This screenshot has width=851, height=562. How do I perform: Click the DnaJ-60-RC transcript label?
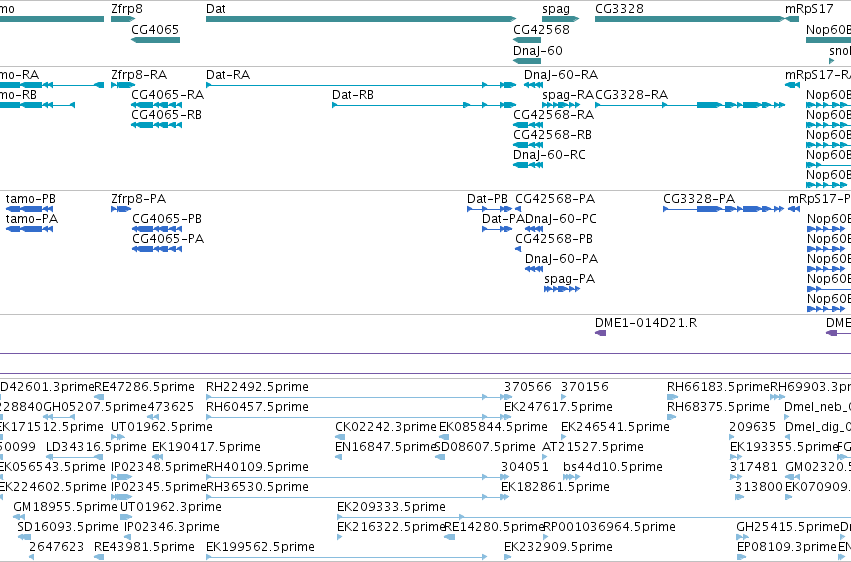coord(549,155)
